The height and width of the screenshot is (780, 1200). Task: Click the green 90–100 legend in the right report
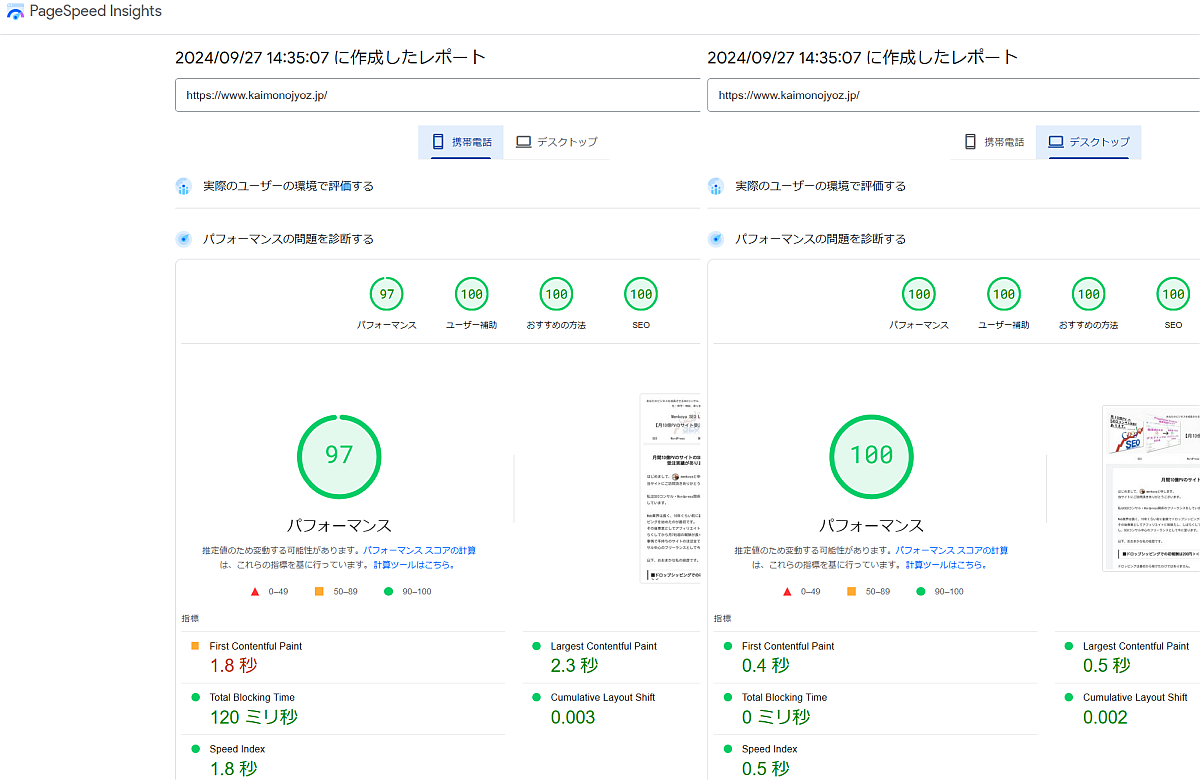(x=940, y=591)
